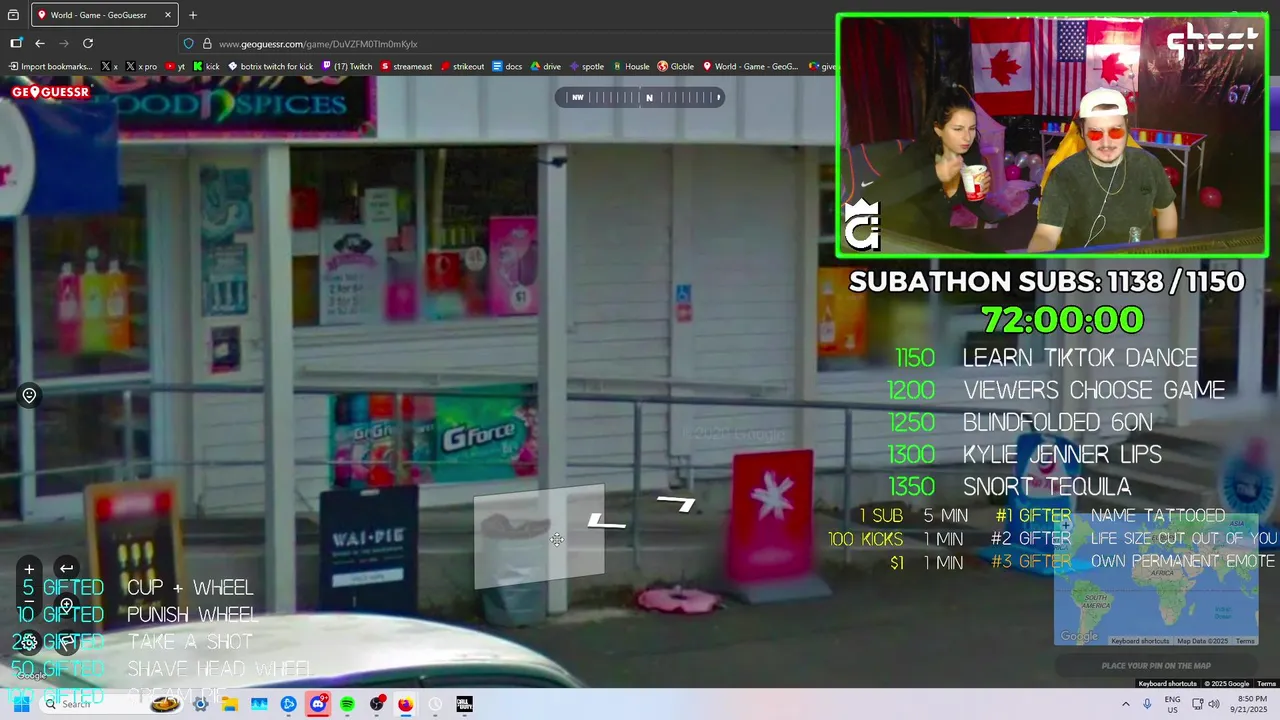This screenshot has height=720, width=1280.
Task: Open World - Game - GeoGuessr bookmark
Action: click(750, 67)
